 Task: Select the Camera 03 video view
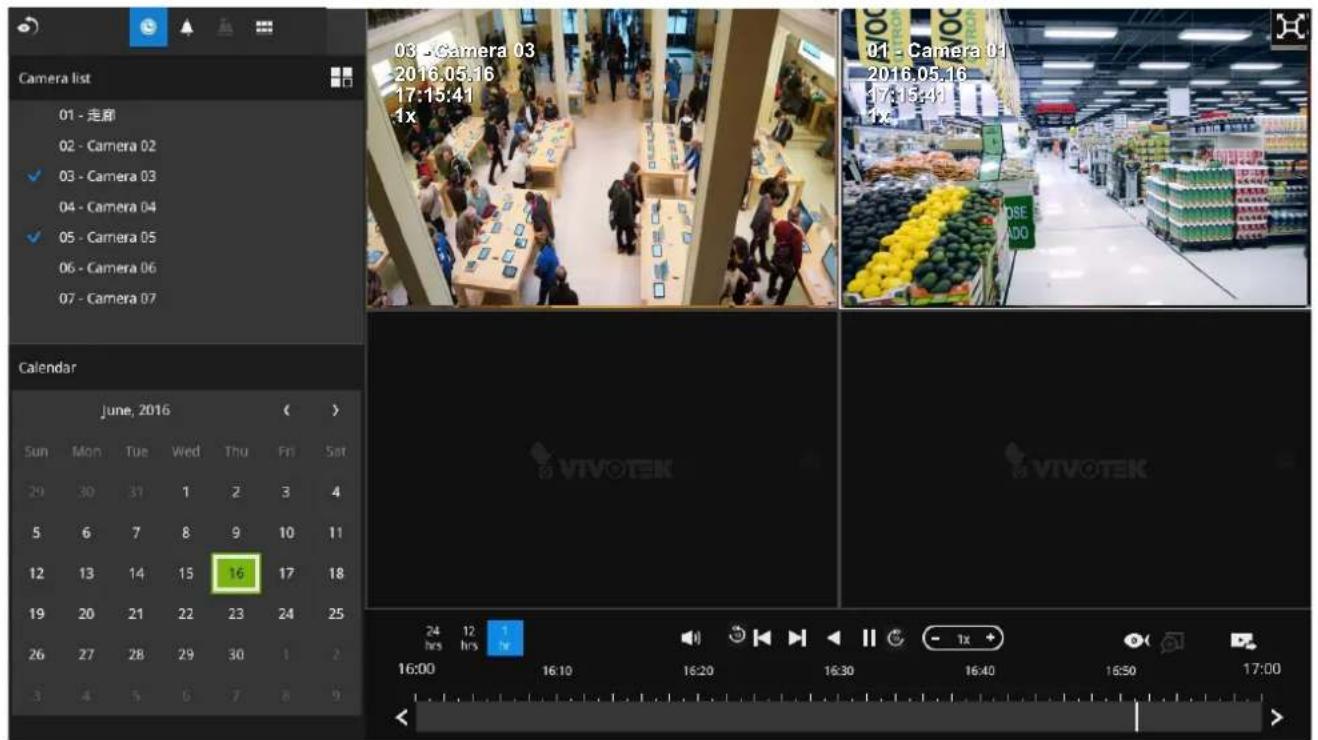coord(602,158)
